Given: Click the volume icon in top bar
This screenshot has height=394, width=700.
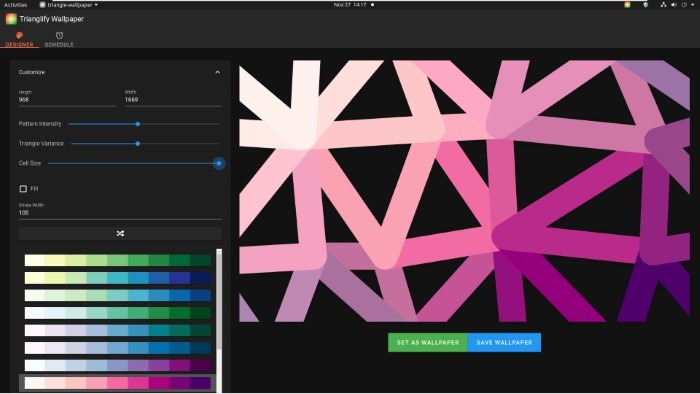Looking at the screenshot, I should click(674, 5).
